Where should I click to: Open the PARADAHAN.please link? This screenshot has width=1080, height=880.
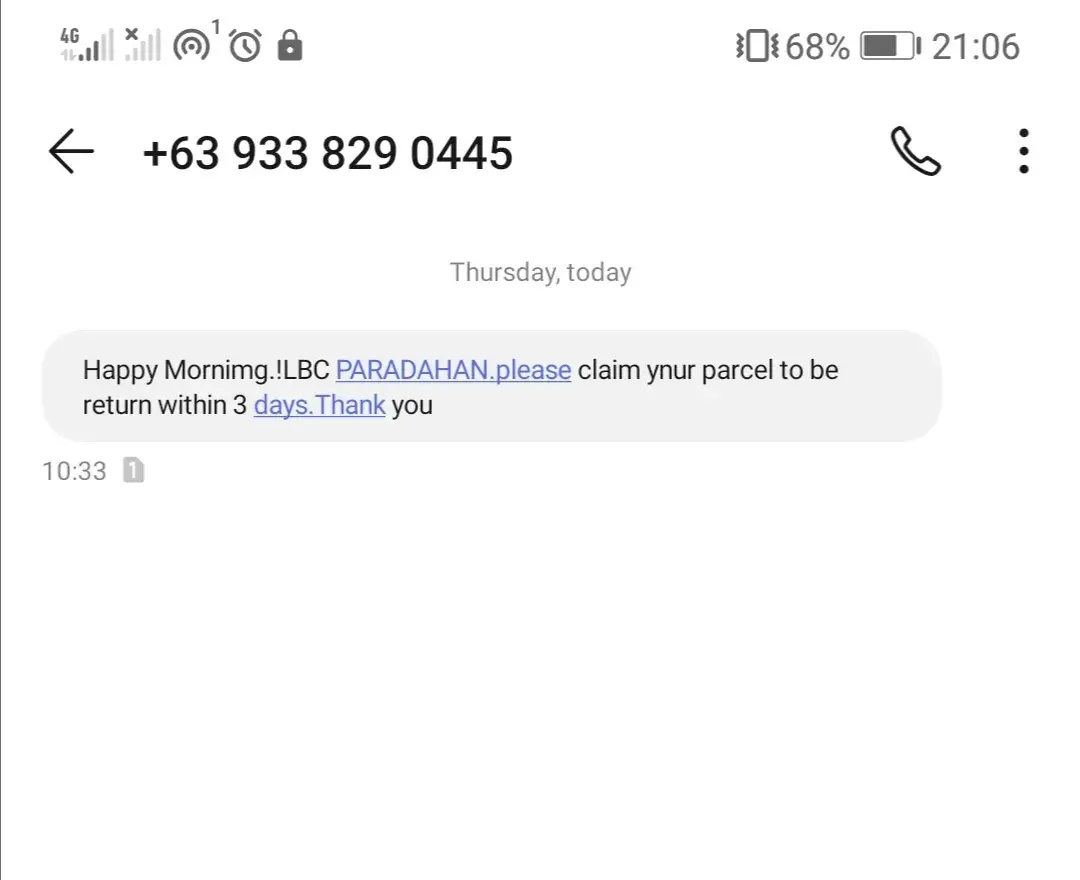click(x=453, y=370)
